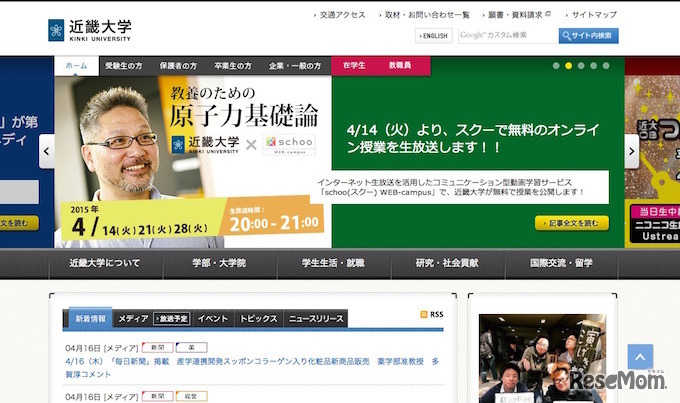This screenshot has height=403, width=680.
Task: Open the 4/16 毎日新聞 掲載 article
Action: coord(252,367)
